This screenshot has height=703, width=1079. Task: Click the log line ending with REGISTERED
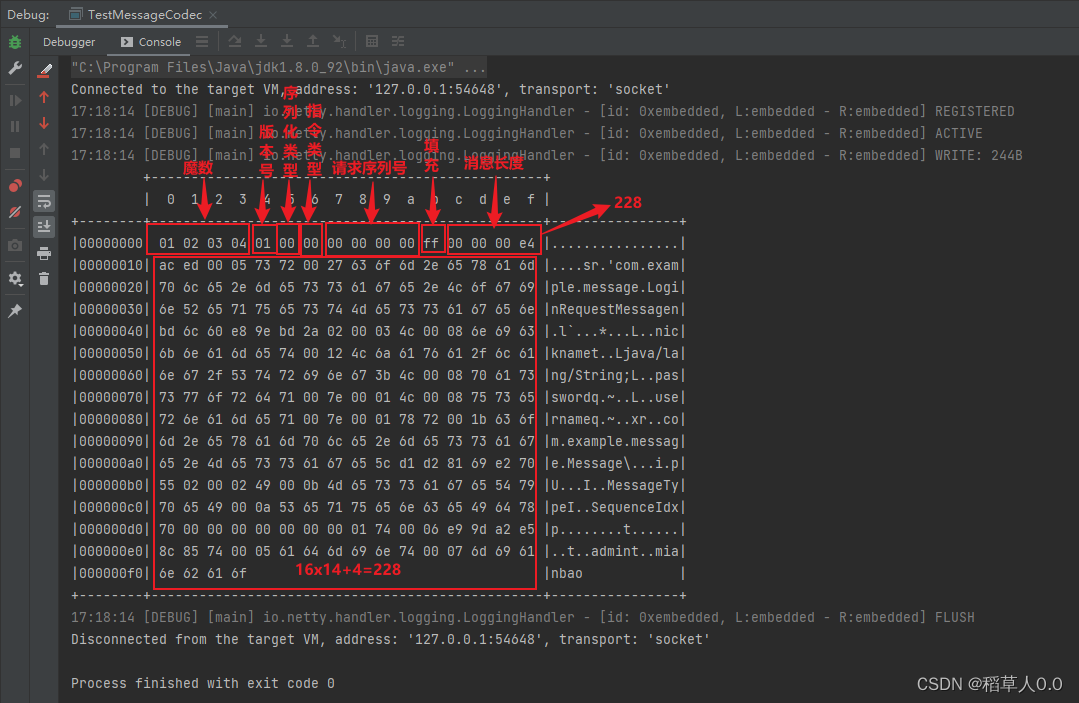tap(542, 111)
